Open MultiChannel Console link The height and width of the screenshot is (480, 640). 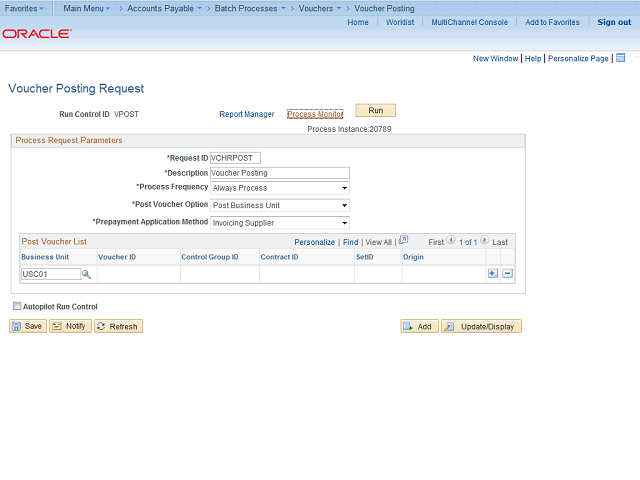[470, 22]
